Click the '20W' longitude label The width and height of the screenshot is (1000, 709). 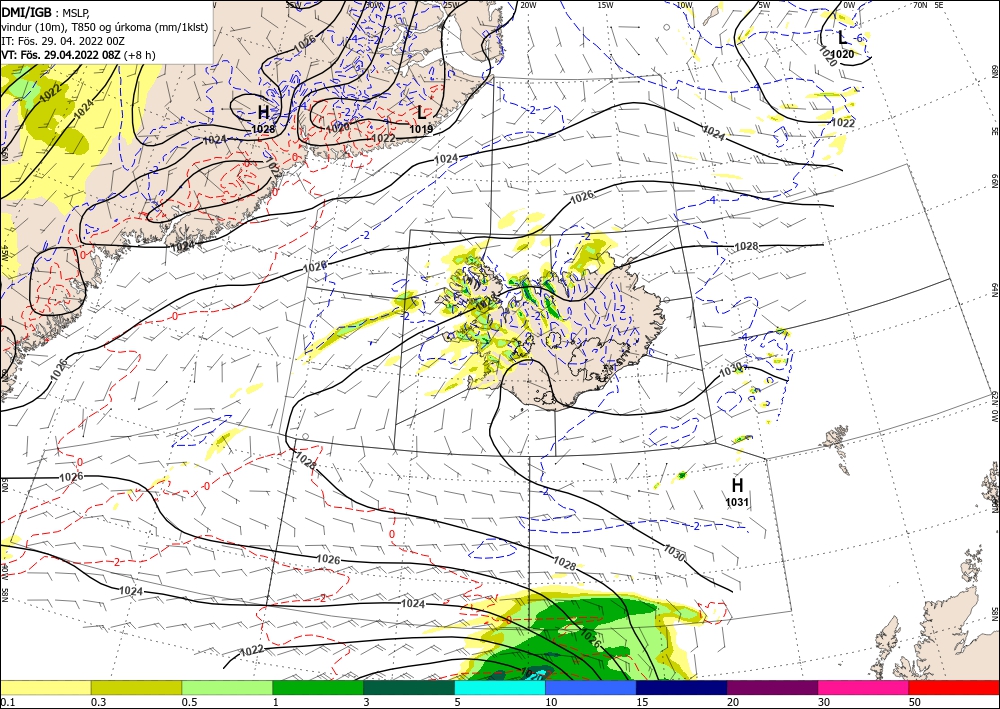coord(527,5)
